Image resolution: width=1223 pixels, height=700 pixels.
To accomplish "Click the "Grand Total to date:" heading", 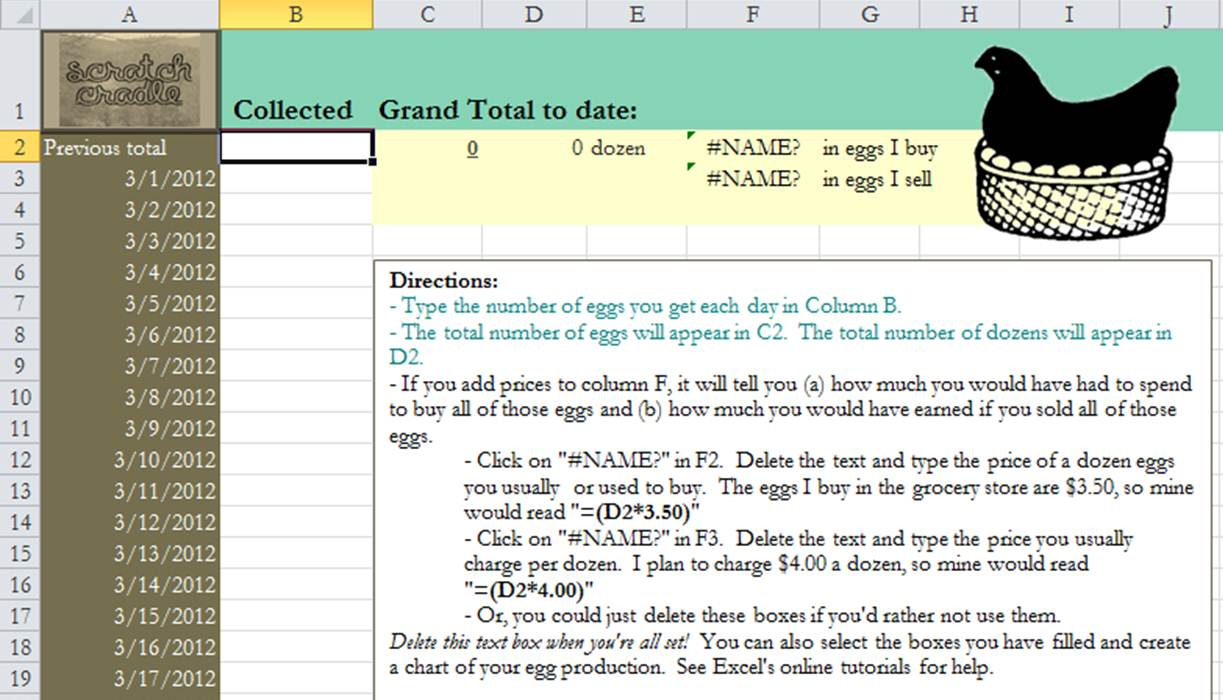I will click(x=508, y=110).
